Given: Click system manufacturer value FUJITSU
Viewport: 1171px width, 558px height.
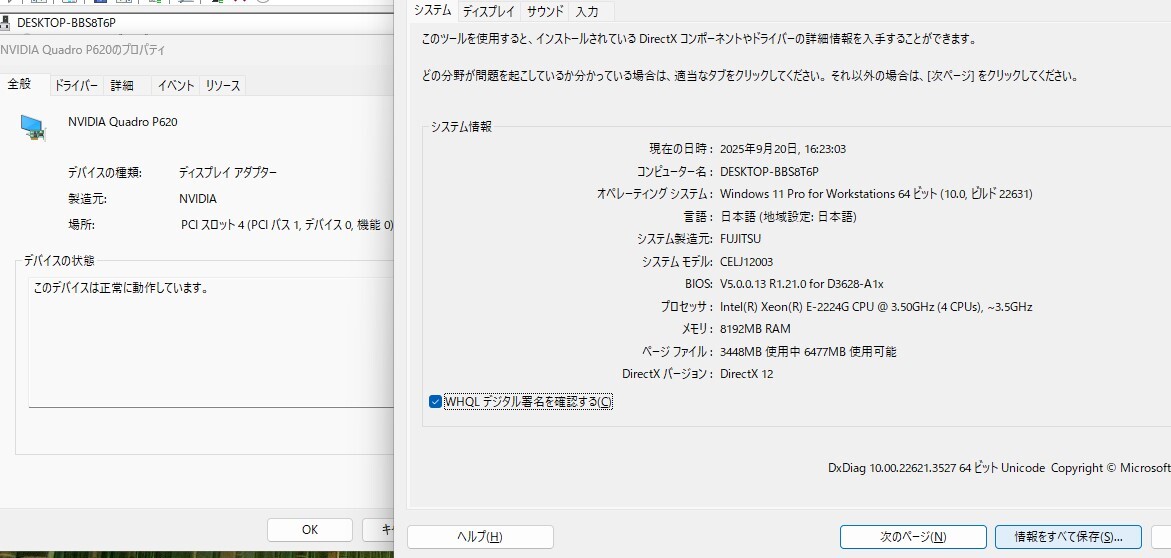Looking at the screenshot, I should point(740,239).
